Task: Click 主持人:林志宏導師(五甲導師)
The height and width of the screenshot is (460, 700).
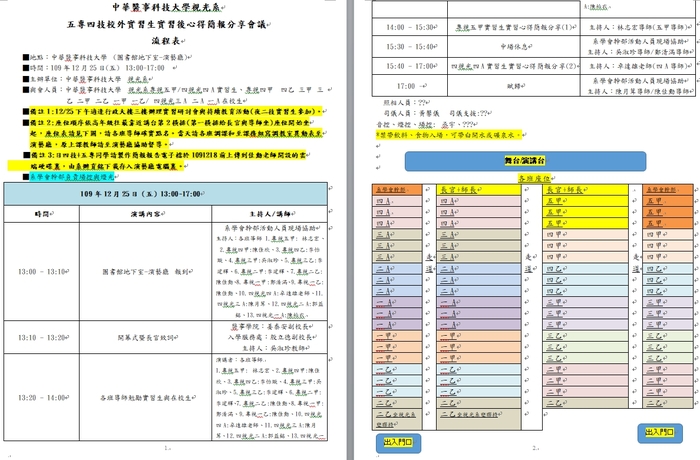Action: pos(638,27)
